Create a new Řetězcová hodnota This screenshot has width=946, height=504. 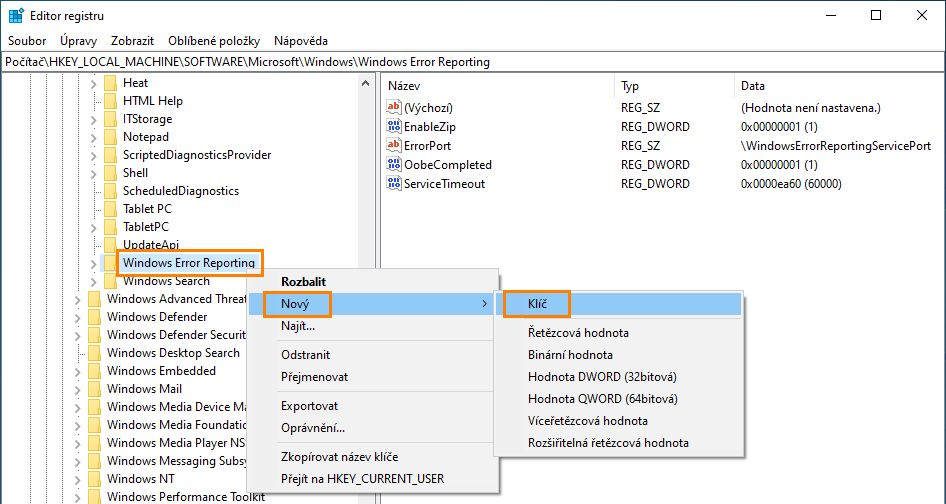coord(618,333)
